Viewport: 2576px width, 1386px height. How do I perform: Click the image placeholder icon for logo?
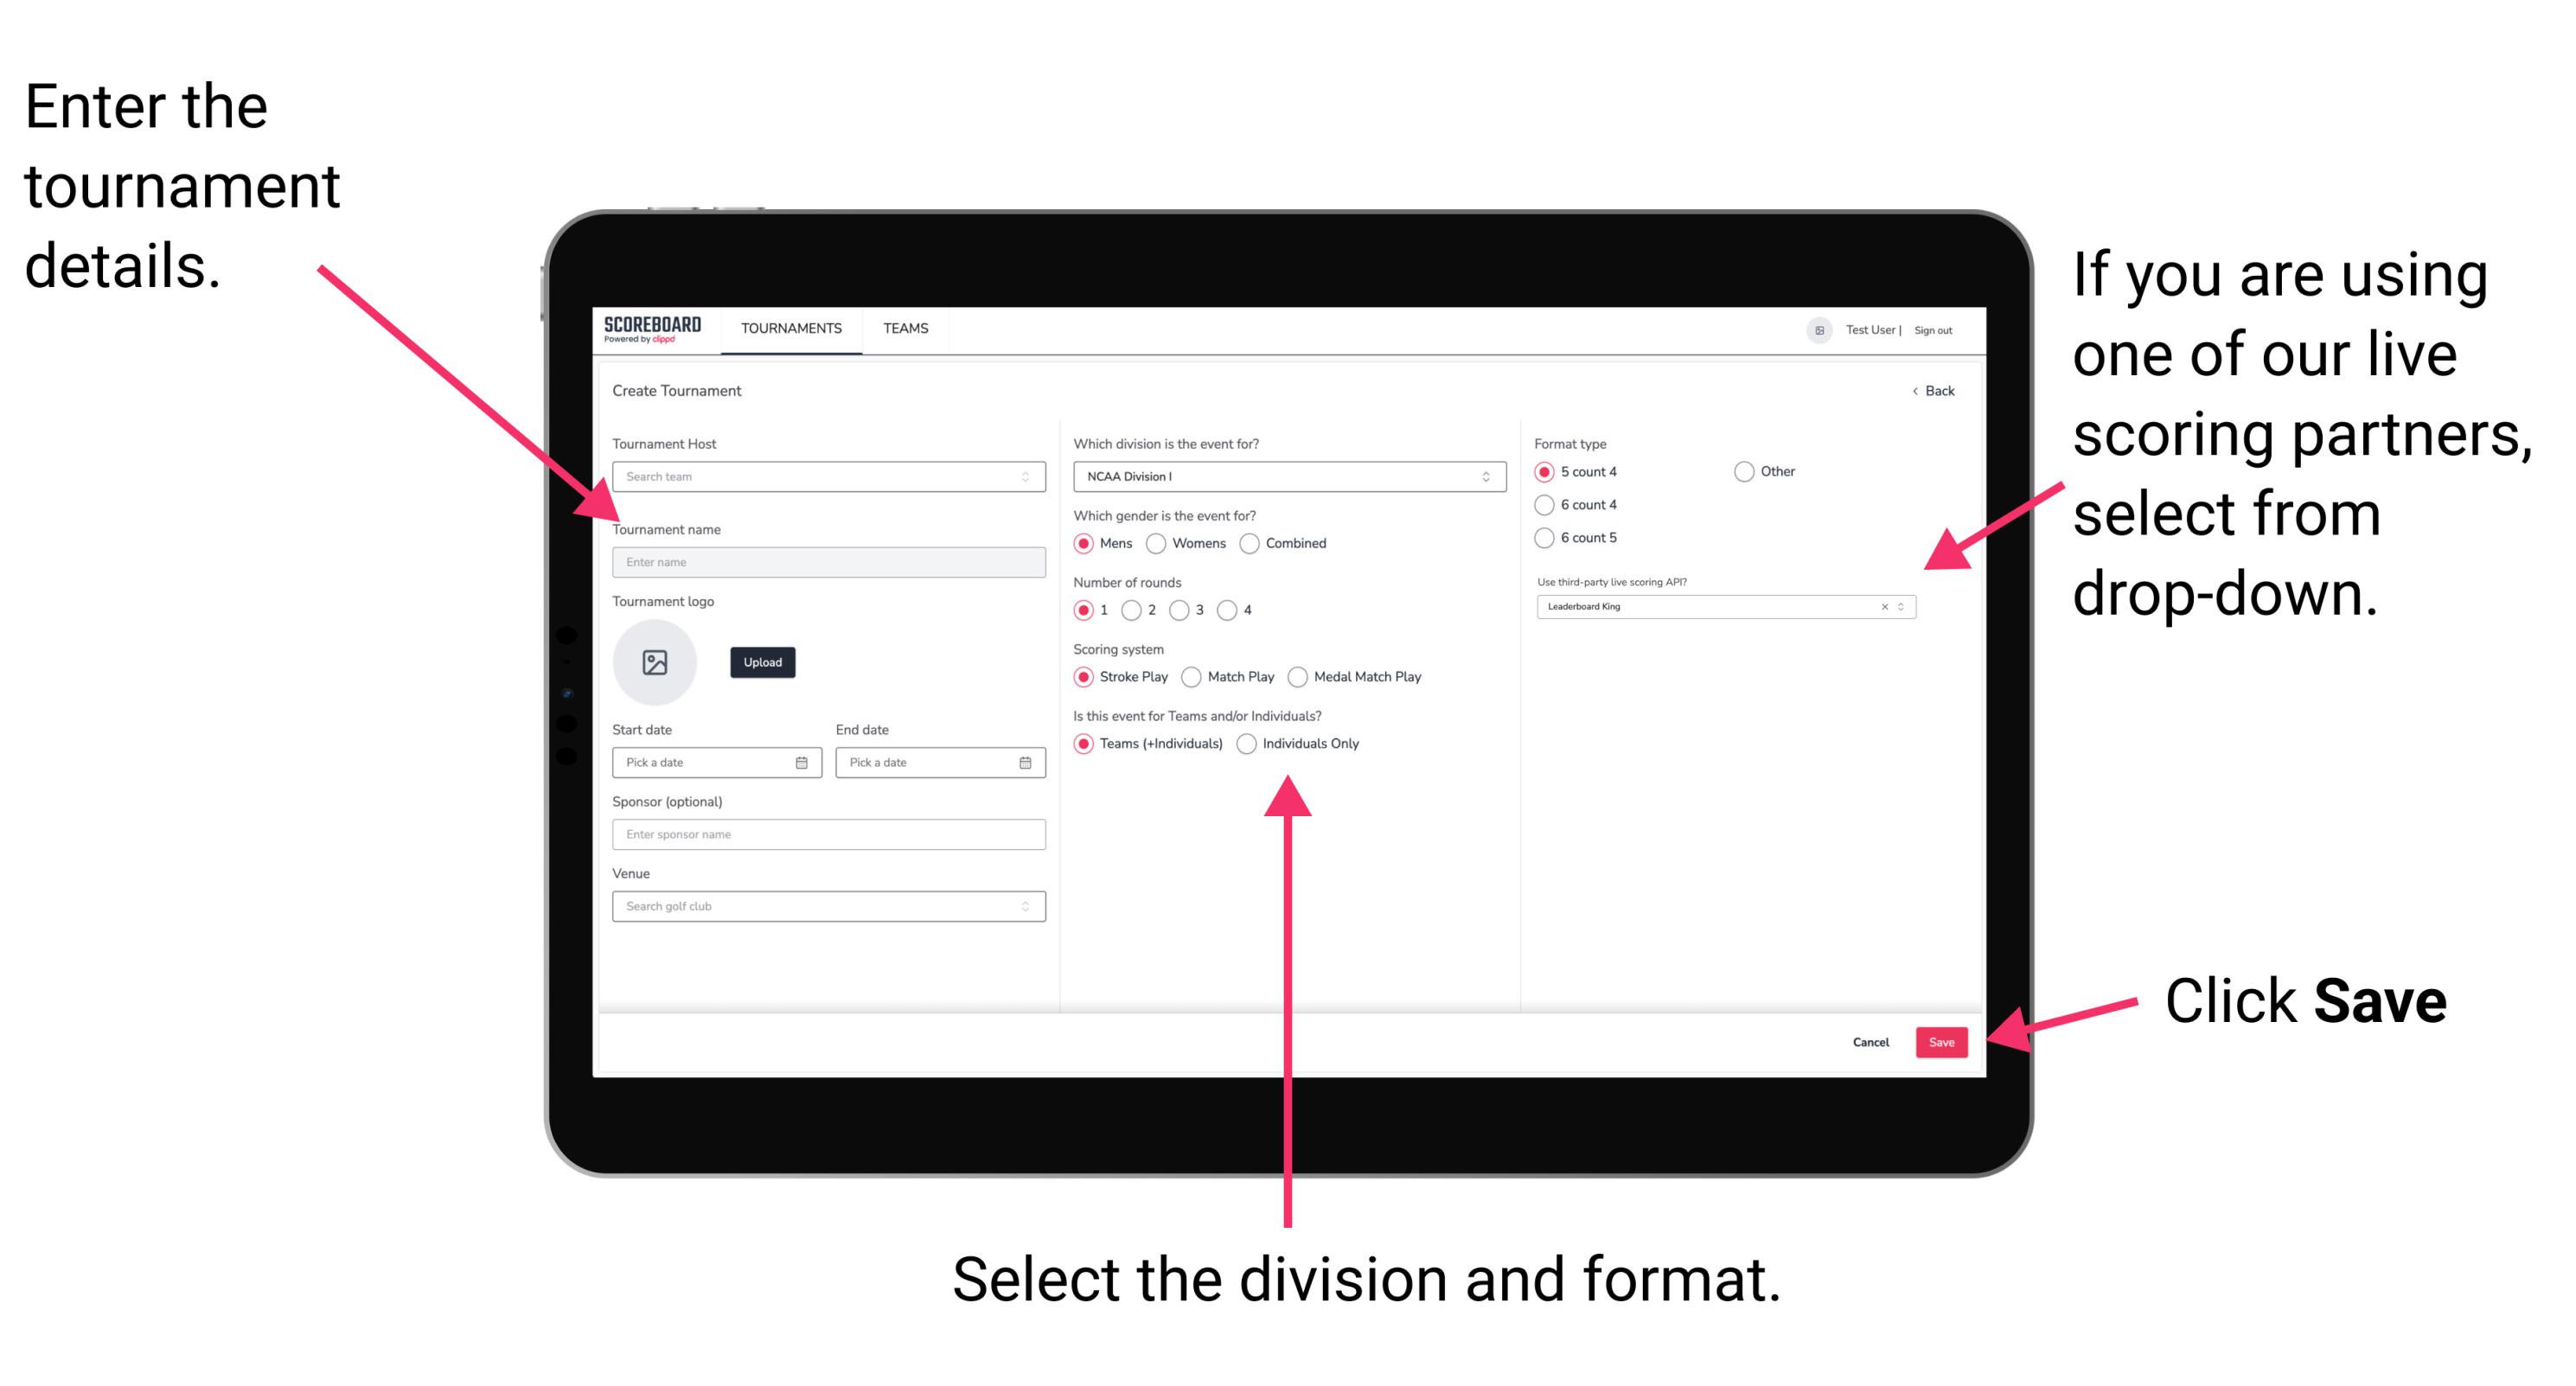pyautogui.click(x=654, y=662)
